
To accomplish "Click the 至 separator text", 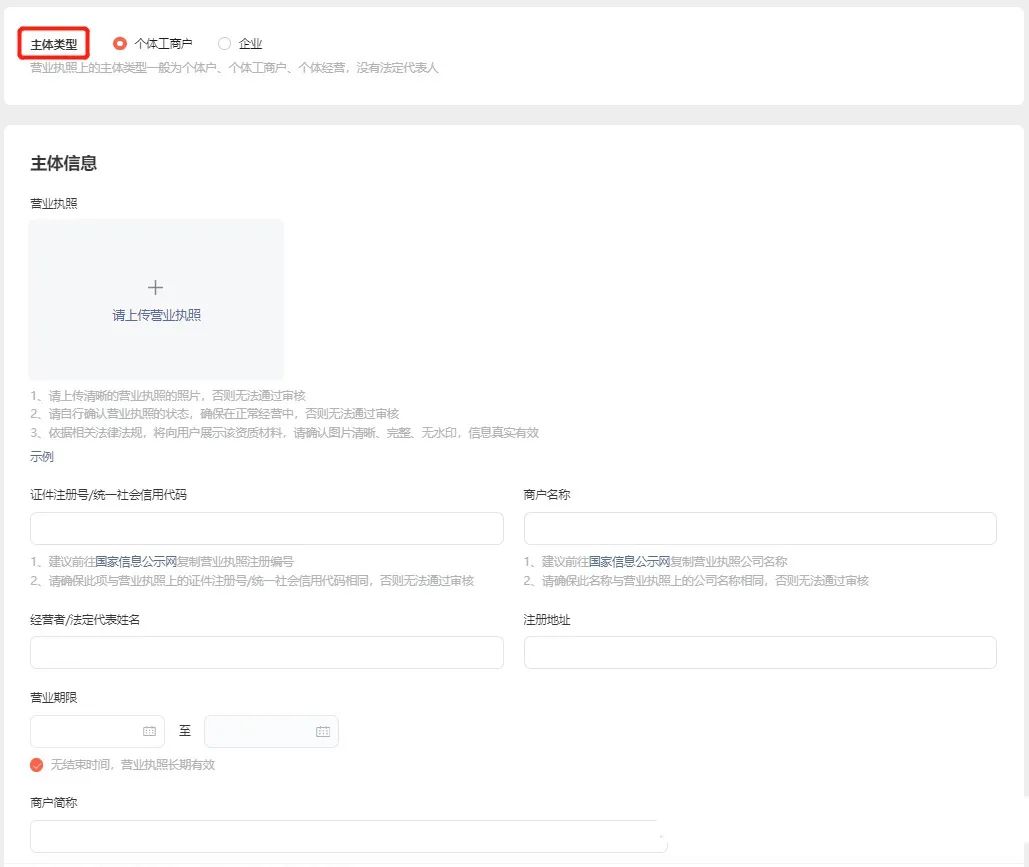I will (x=185, y=730).
